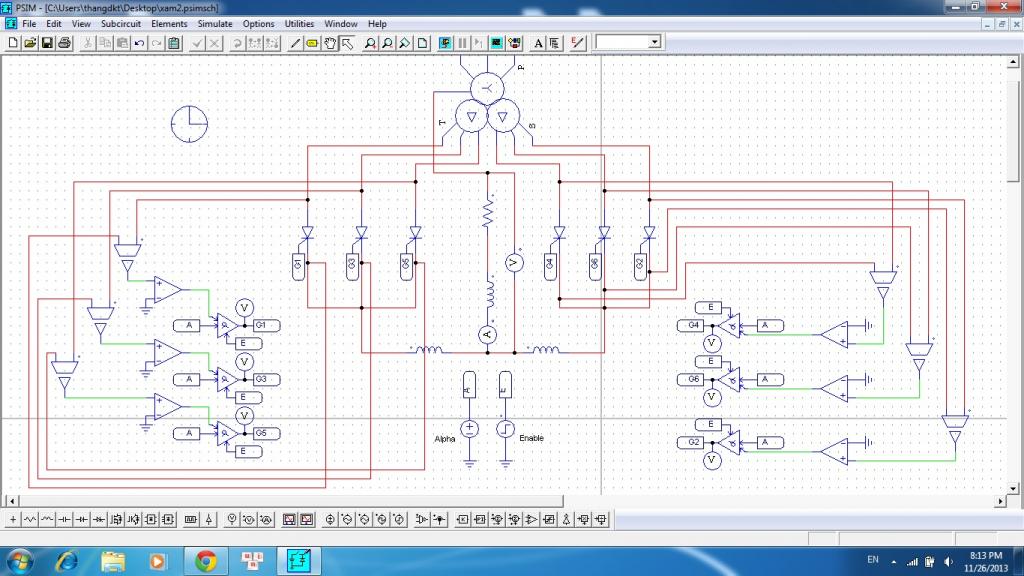The height and width of the screenshot is (576, 1024).
Task: Click the Save file icon in toolbar
Action: [47, 43]
